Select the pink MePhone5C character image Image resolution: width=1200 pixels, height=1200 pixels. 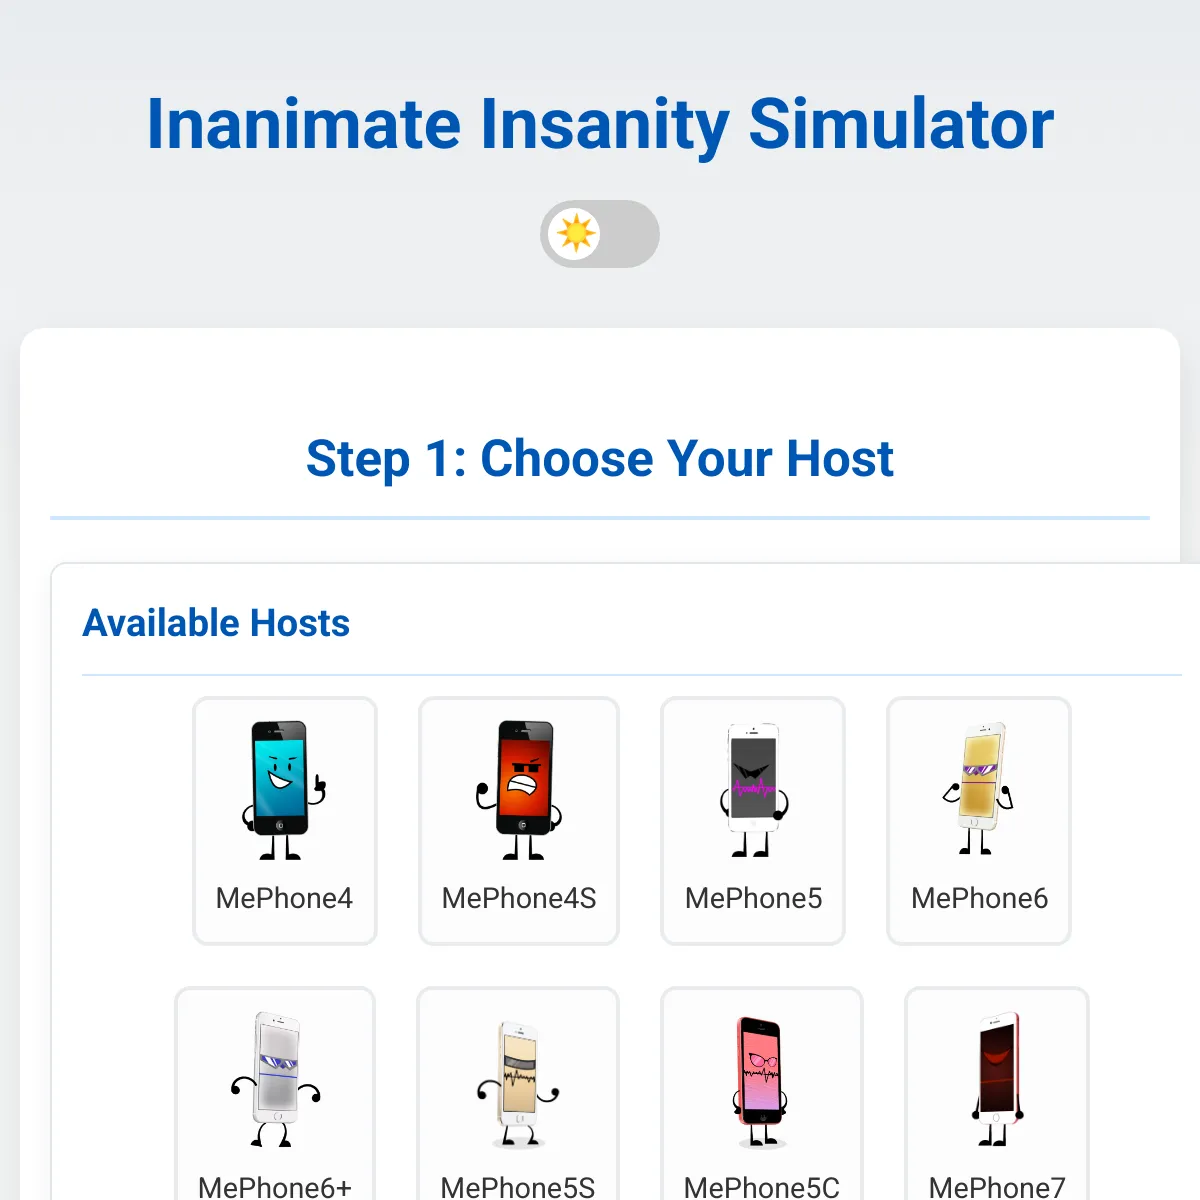(x=761, y=1081)
